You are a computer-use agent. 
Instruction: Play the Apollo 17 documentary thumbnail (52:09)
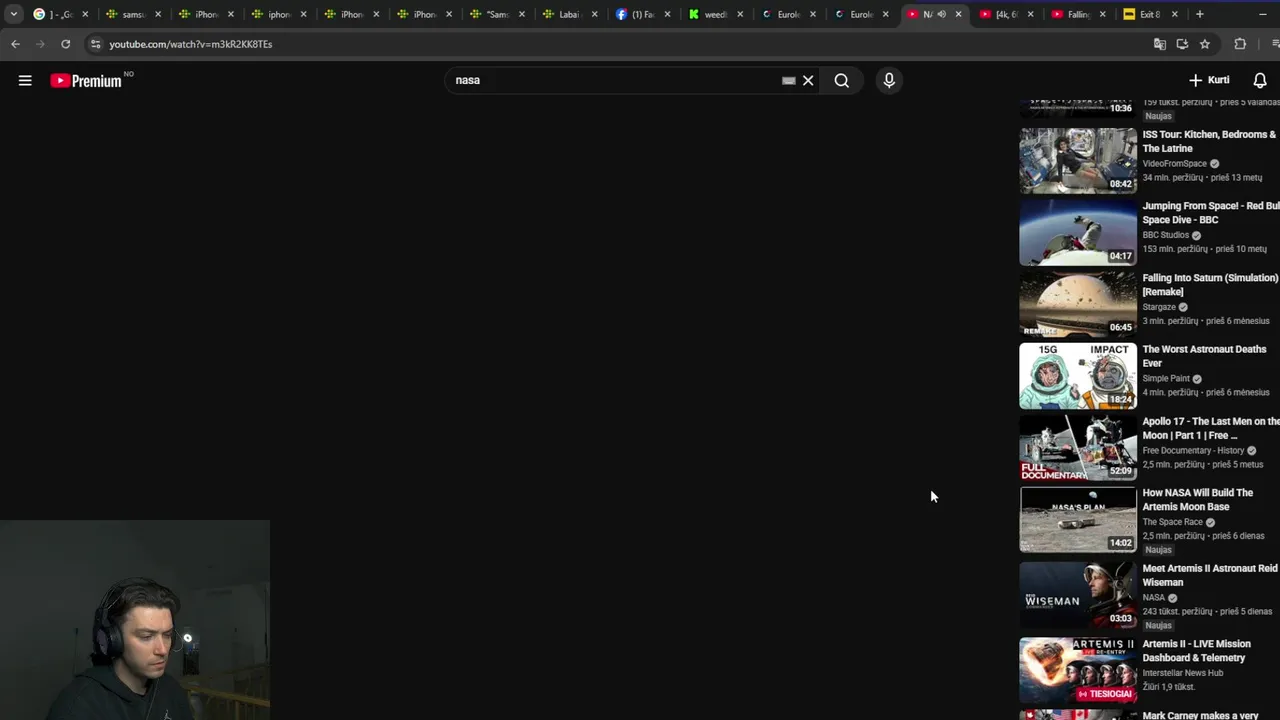click(1078, 447)
